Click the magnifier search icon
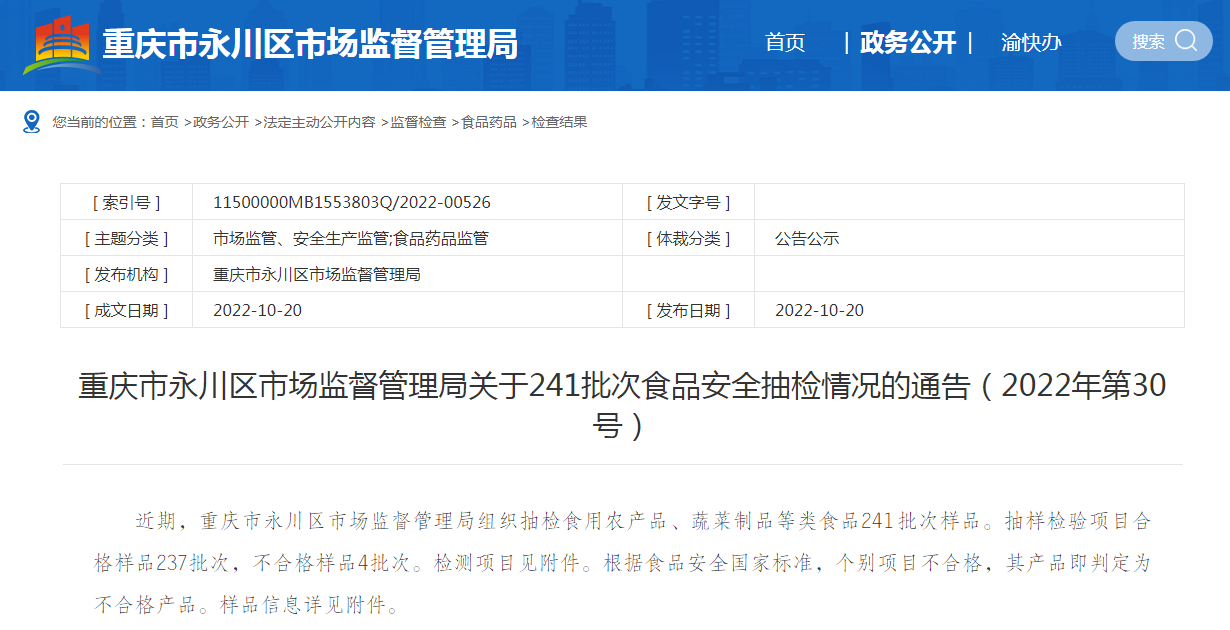The image size is (1230, 630). point(1186,41)
